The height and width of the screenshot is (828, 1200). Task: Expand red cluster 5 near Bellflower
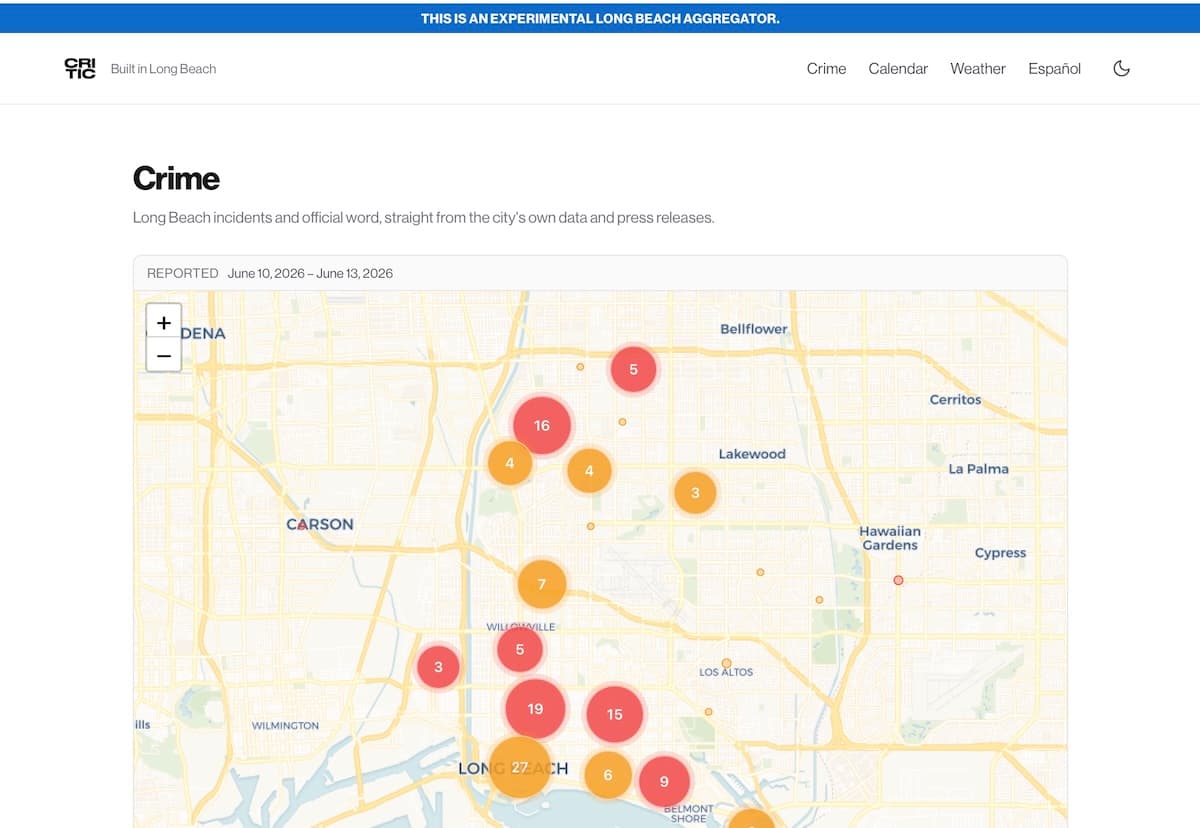633,369
